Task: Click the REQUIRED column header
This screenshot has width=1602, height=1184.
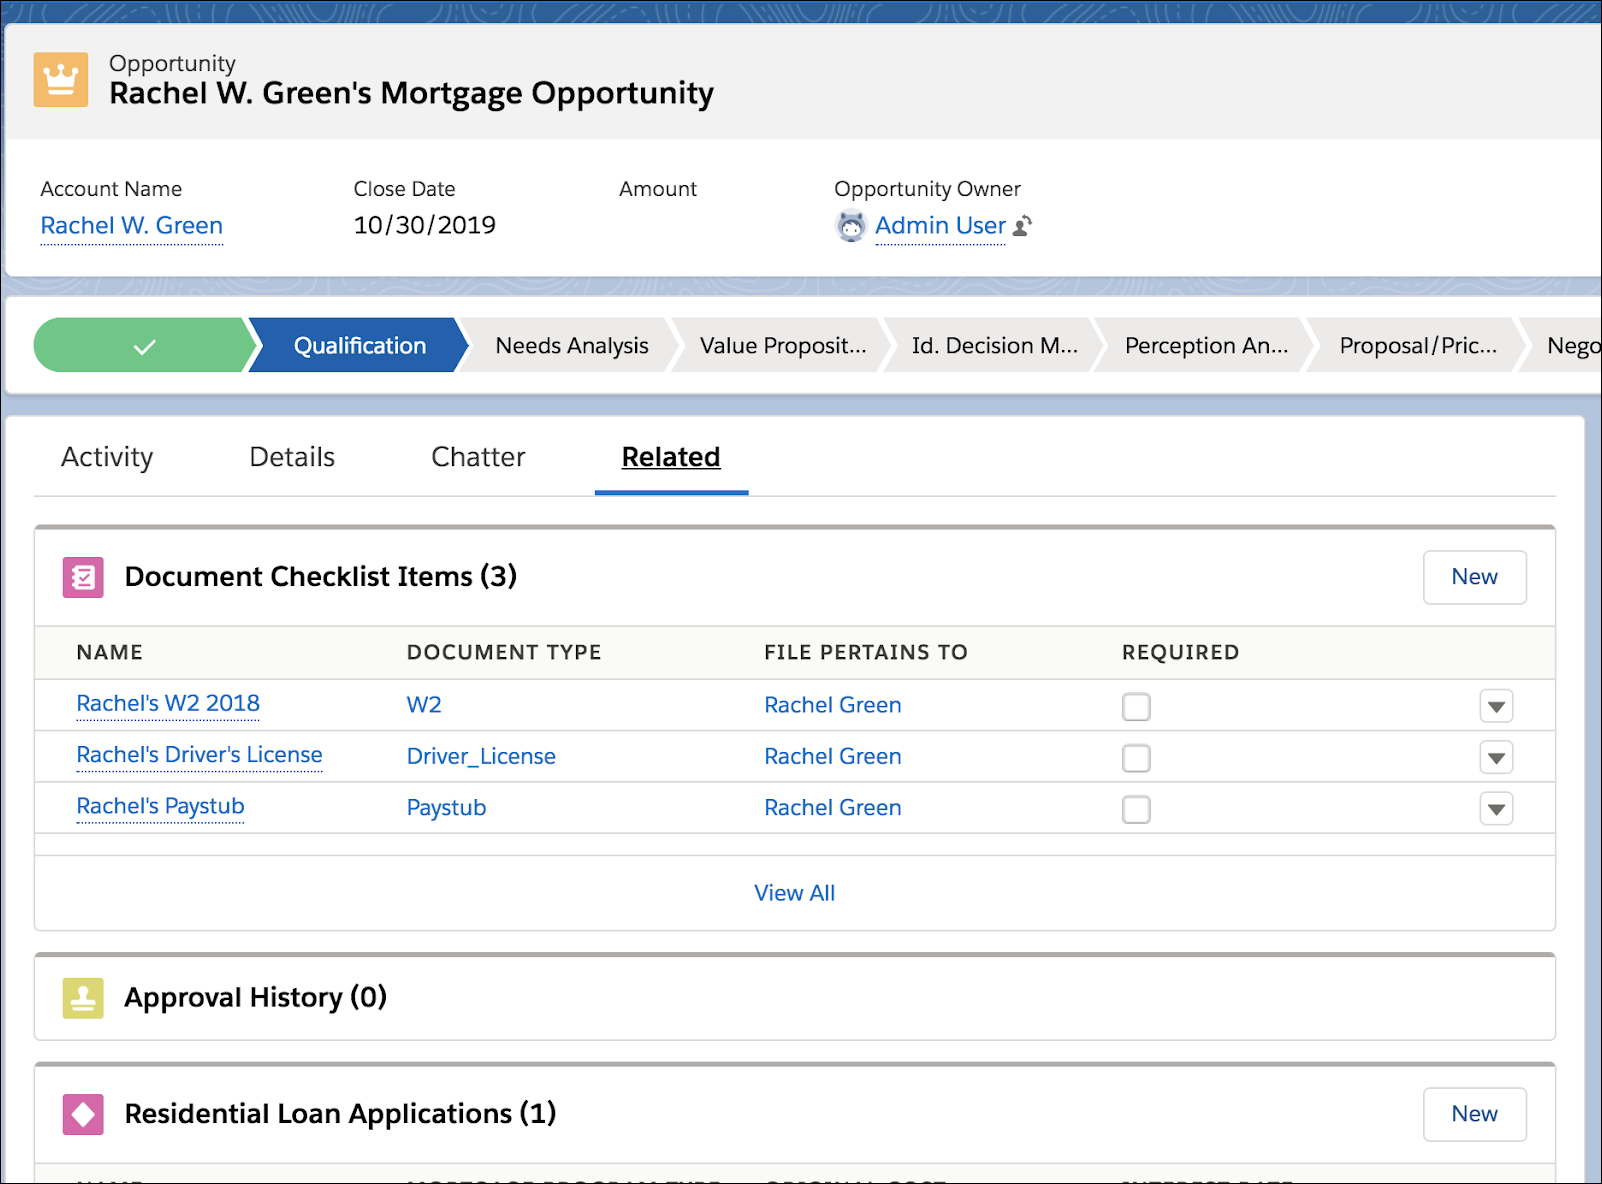Action: (1181, 653)
